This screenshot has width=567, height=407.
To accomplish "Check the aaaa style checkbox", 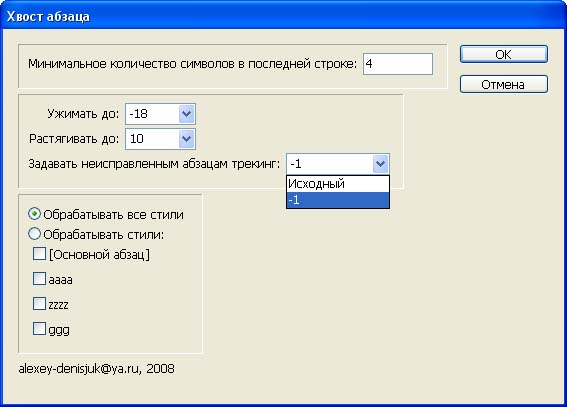I will (x=39, y=279).
